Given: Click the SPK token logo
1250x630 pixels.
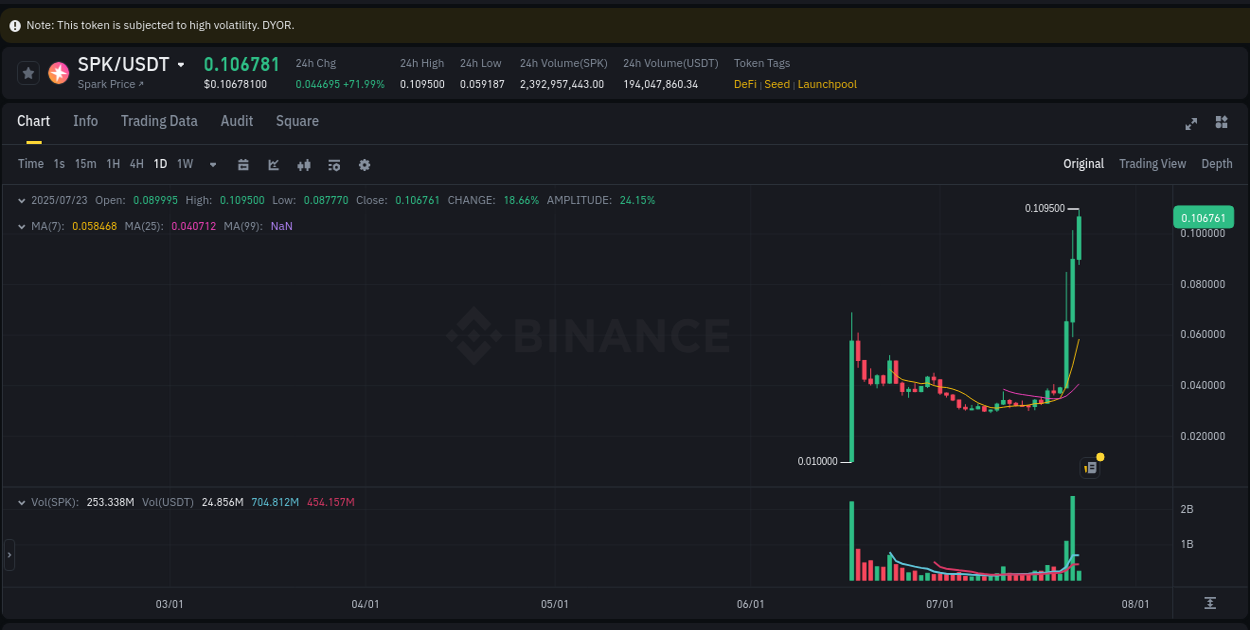Looking at the screenshot, I should pos(58,72).
